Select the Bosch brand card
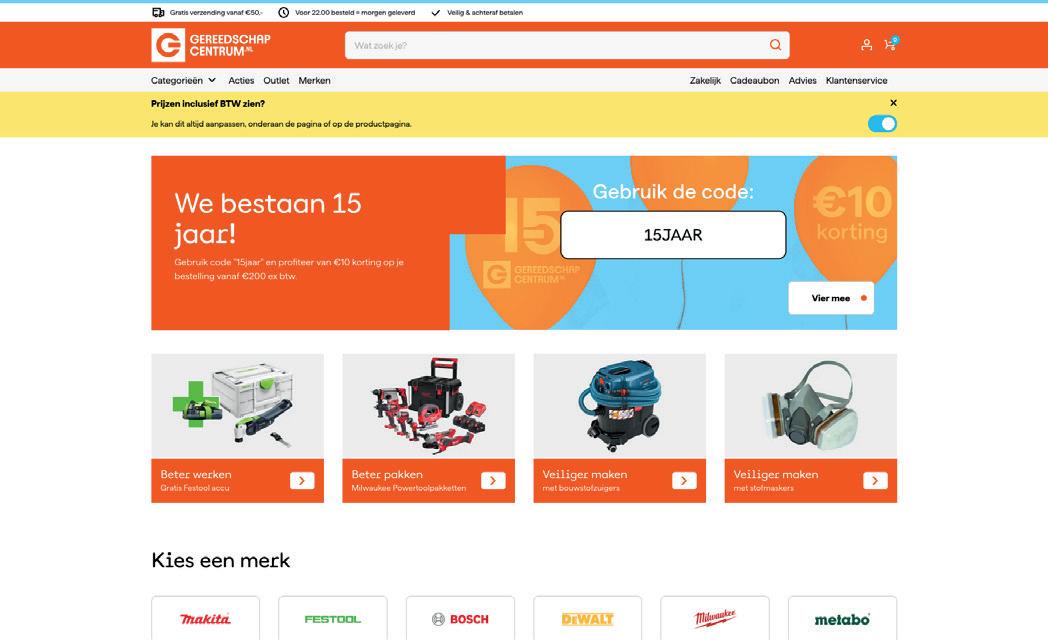Screen dimensions: 1048x640 pos(461,618)
